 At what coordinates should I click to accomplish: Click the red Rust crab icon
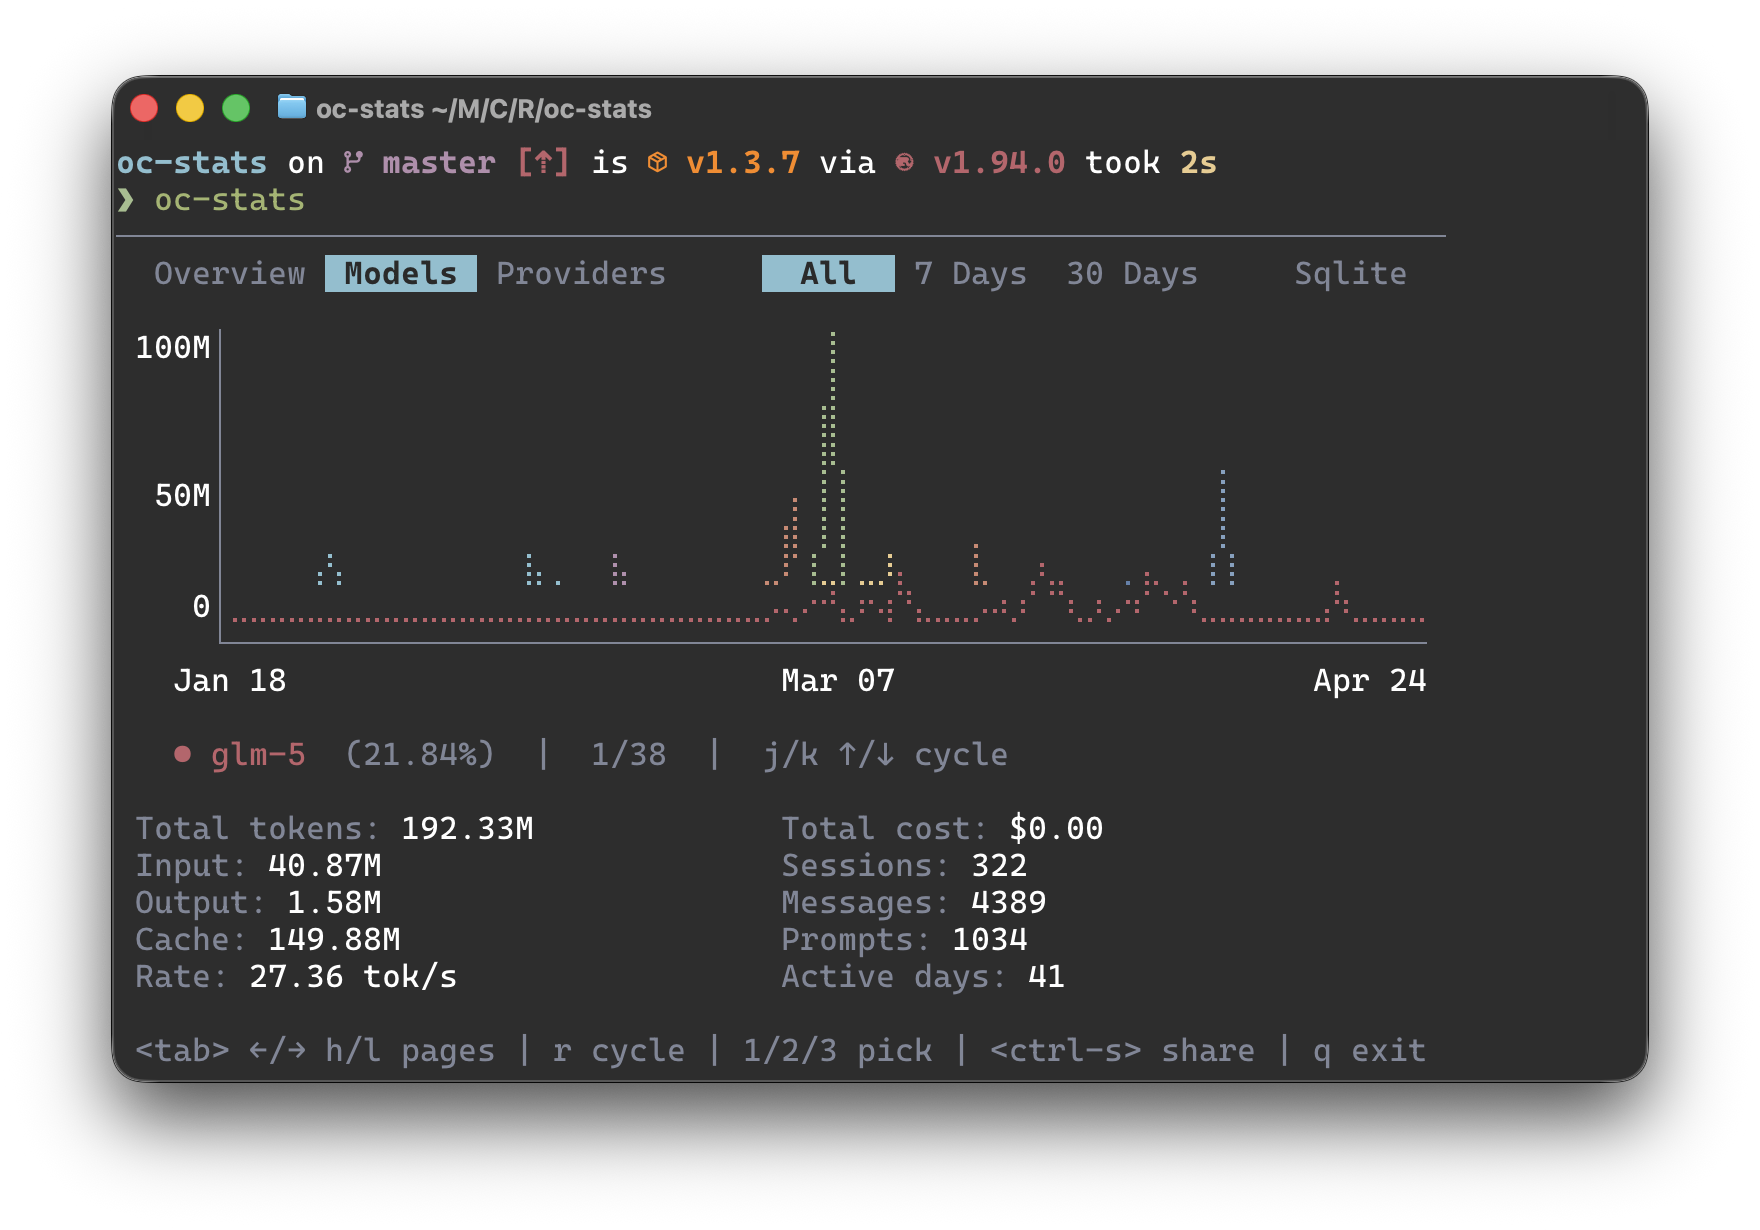pyautogui.click(x=904, y=162)
